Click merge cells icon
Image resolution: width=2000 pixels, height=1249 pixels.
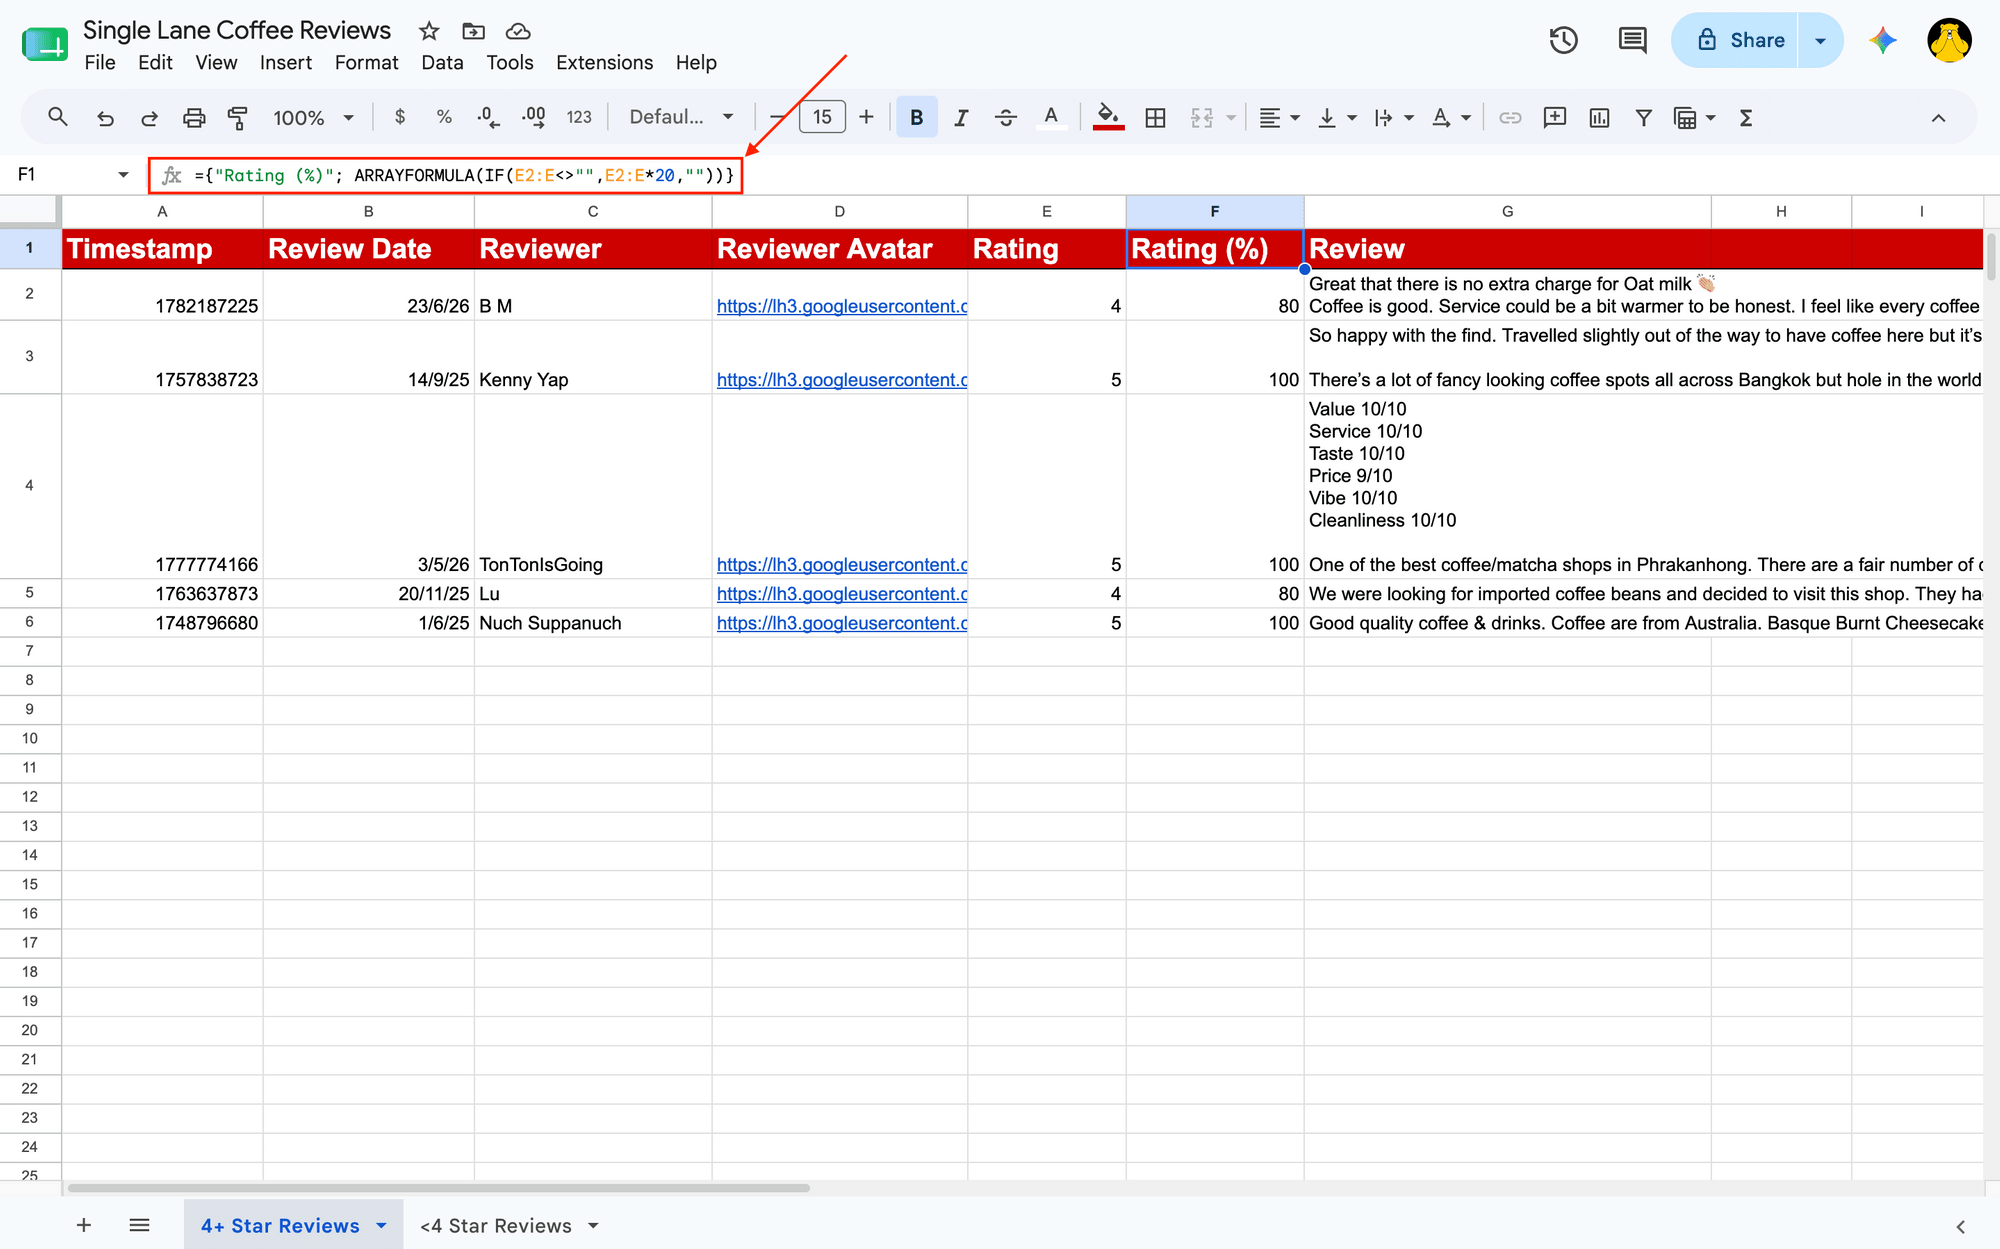click(x=1202, y=118)
